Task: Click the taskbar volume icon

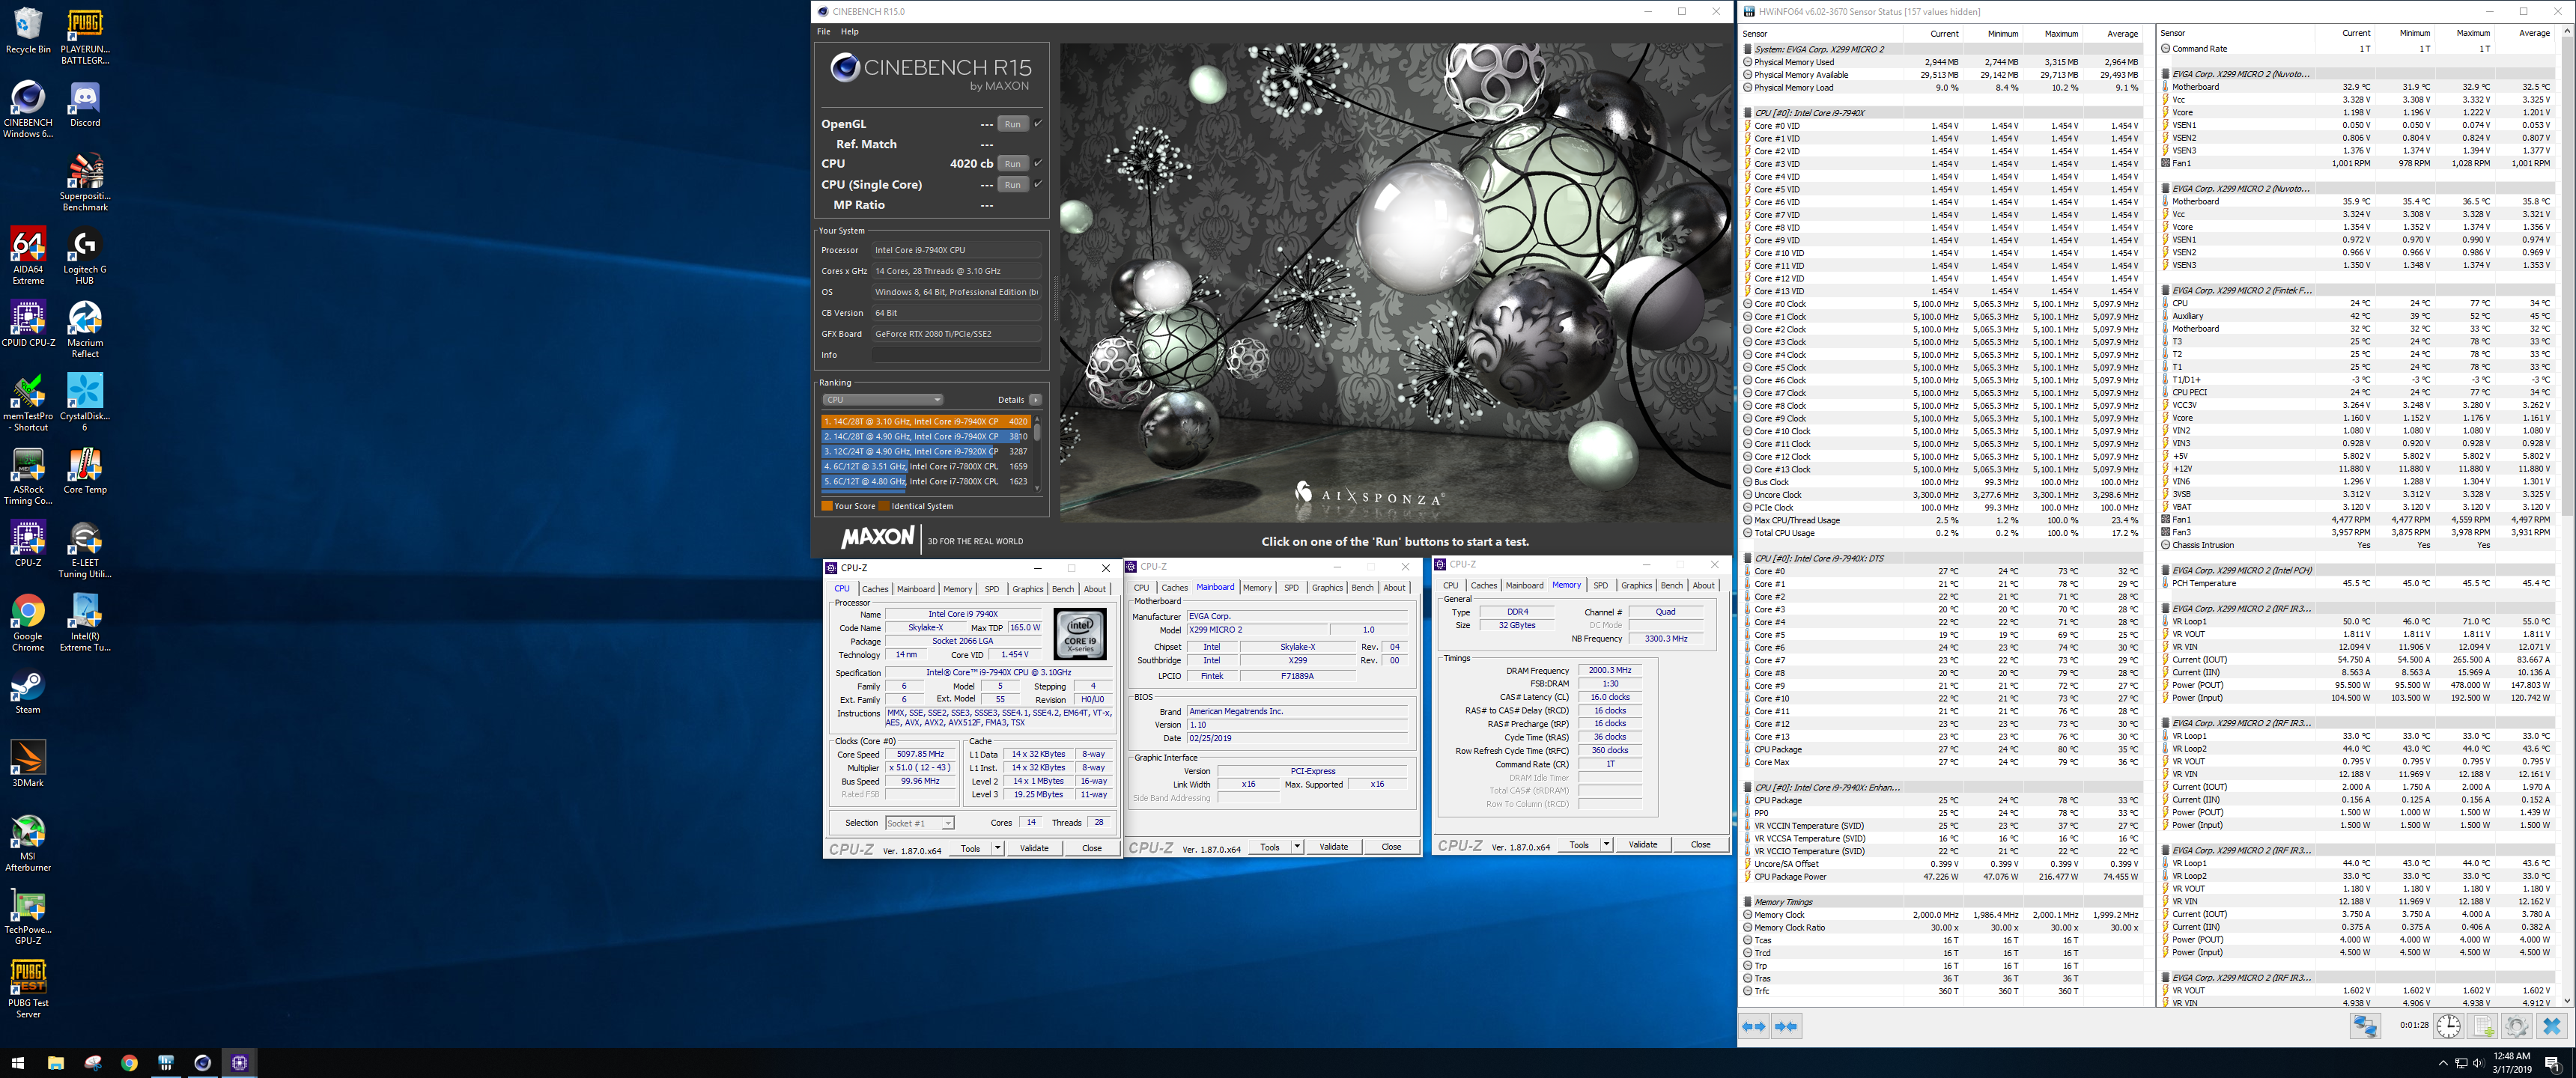Action: click(2479, 1062)
